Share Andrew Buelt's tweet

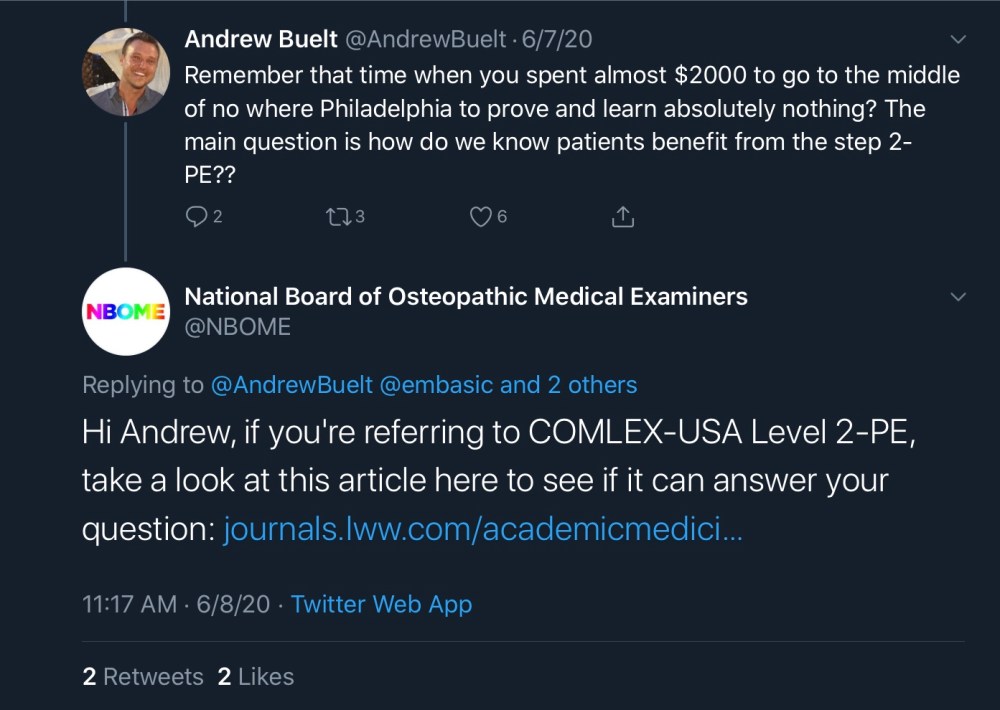(622, 216)
